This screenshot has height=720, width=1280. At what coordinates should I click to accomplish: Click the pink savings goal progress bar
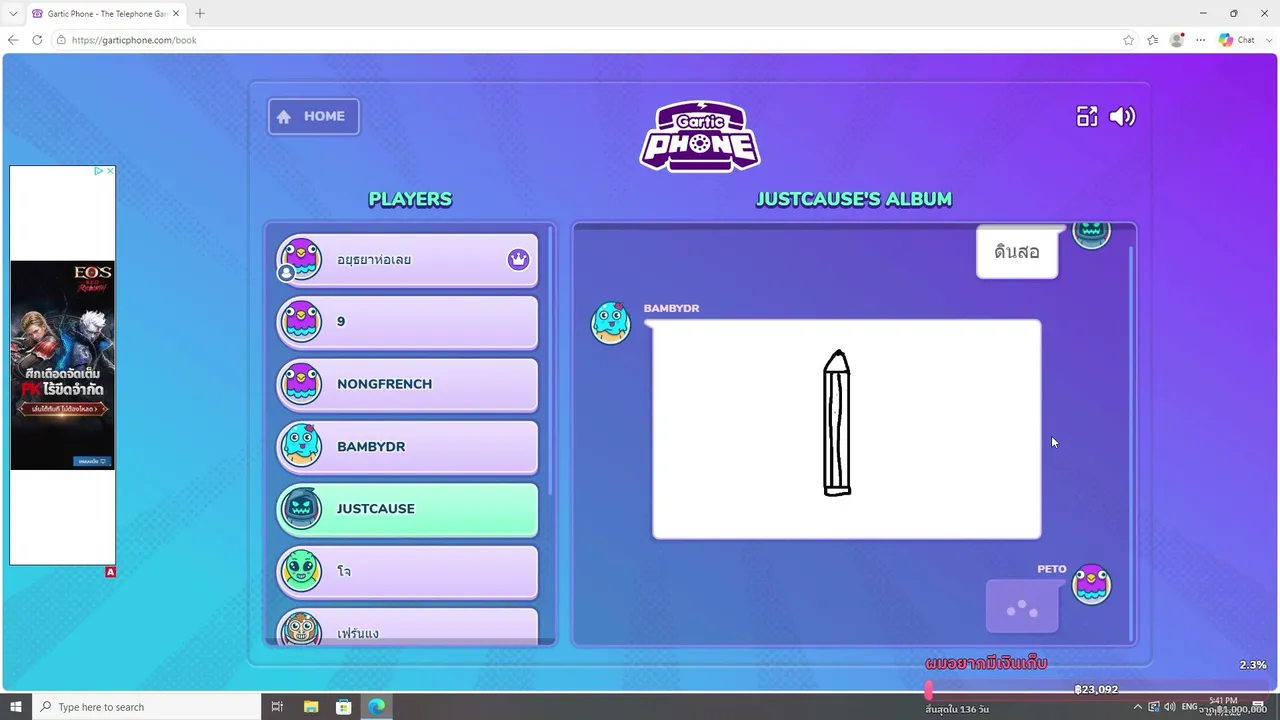pos(1095,690)
